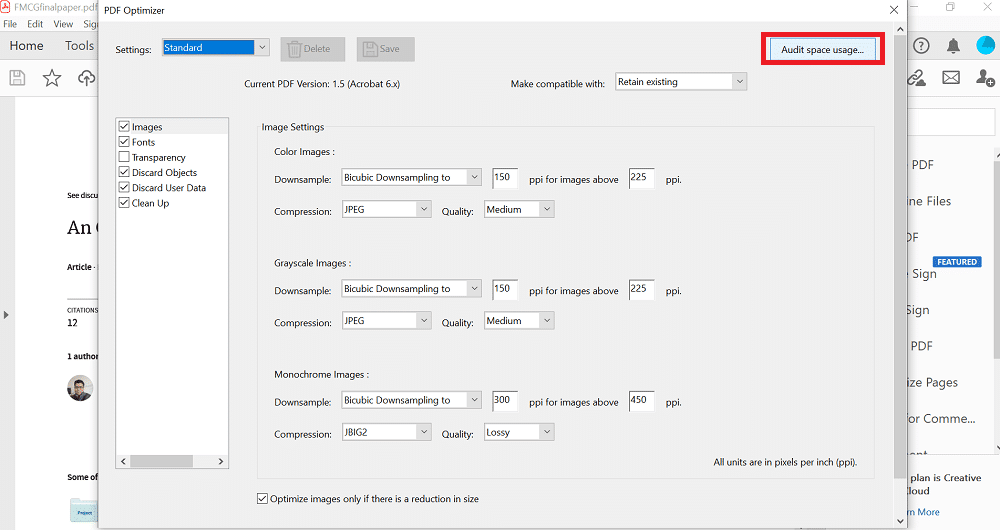Click the floppy disk save icon in Acrobat toolbar
This screenshot has height=531, width=1000.
tap(17, 78)
